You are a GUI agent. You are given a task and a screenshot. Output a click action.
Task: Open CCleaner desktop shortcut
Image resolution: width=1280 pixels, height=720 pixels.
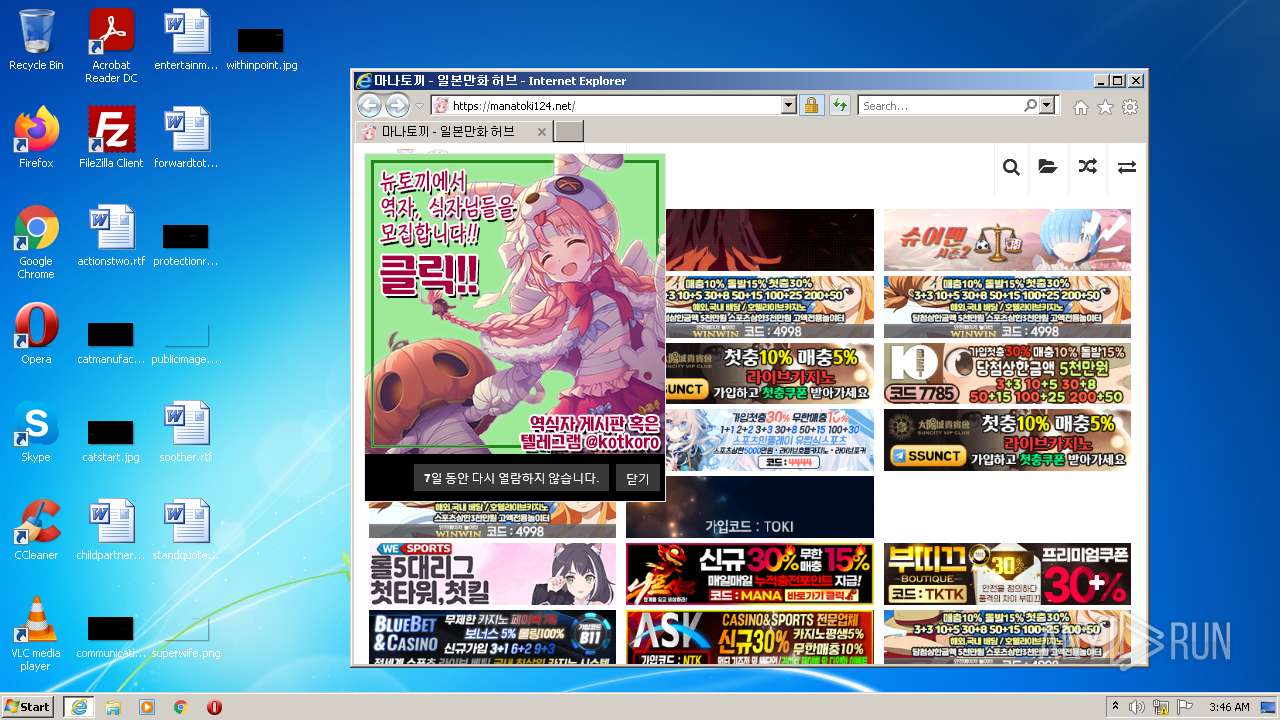pos(36,529)
